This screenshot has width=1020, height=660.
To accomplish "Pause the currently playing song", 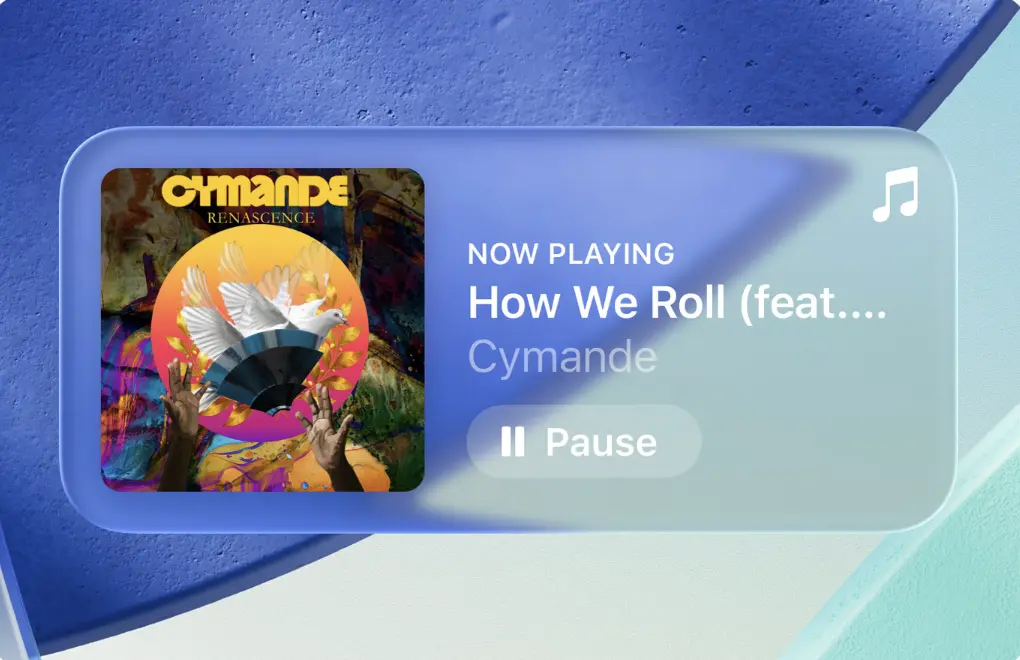I will pos(584,442).
